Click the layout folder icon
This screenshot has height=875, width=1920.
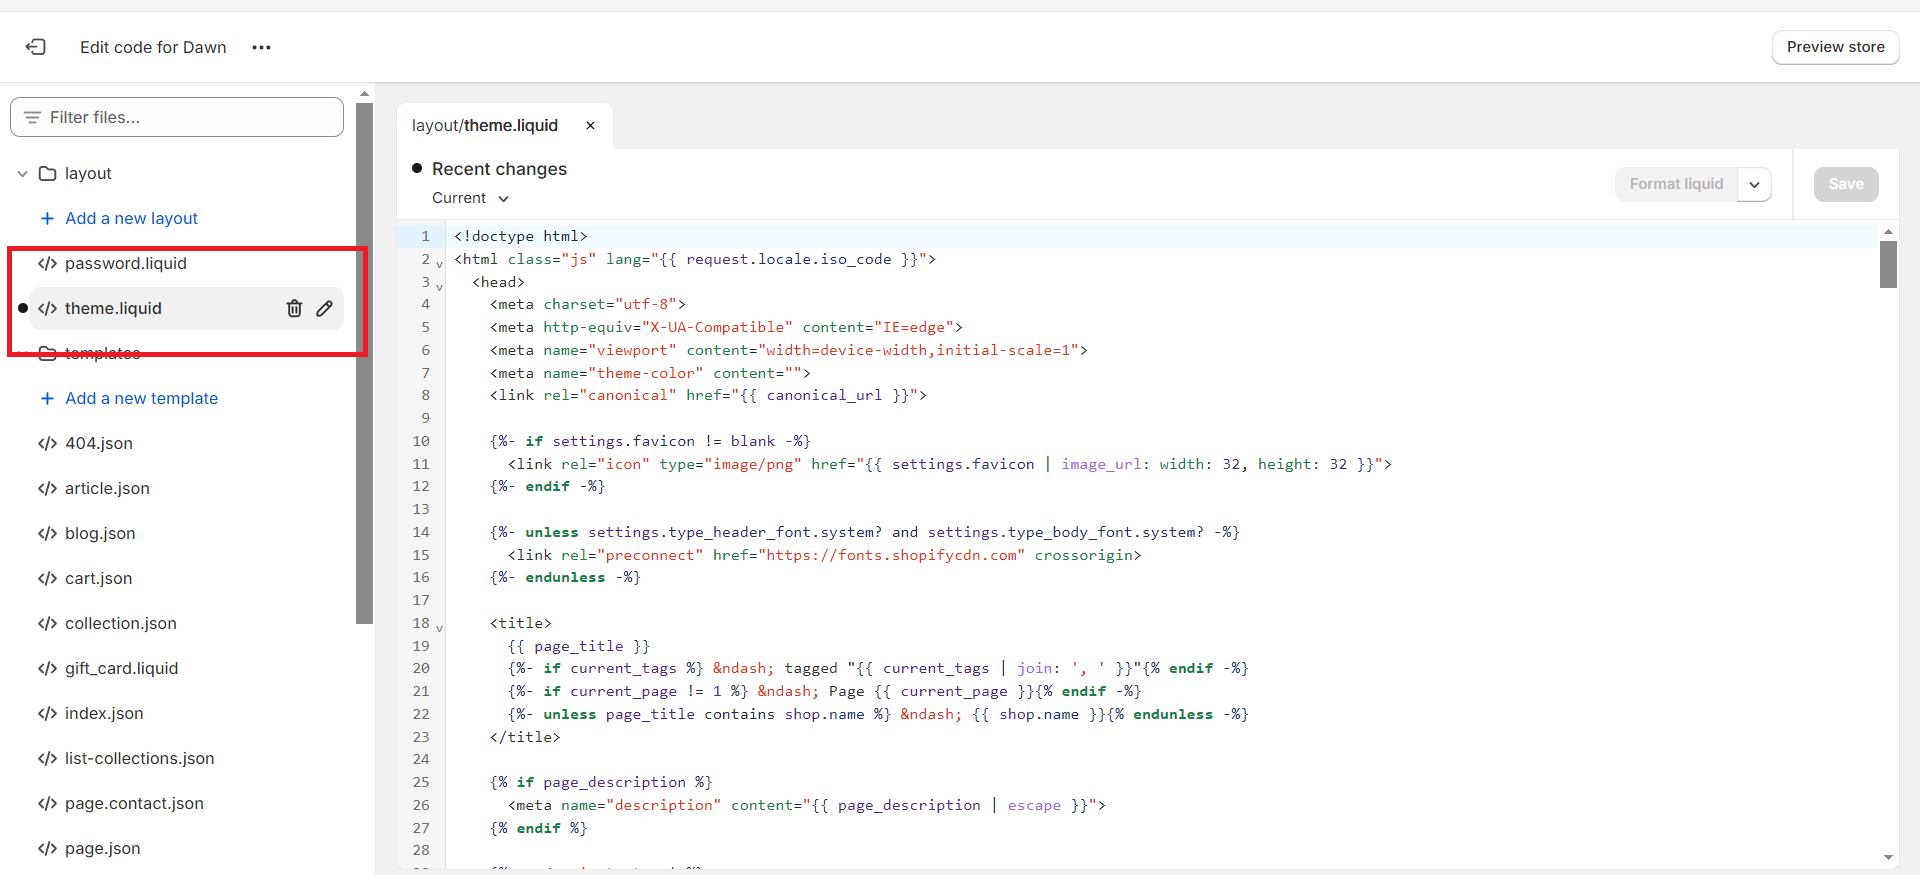(x=47, y=174)
